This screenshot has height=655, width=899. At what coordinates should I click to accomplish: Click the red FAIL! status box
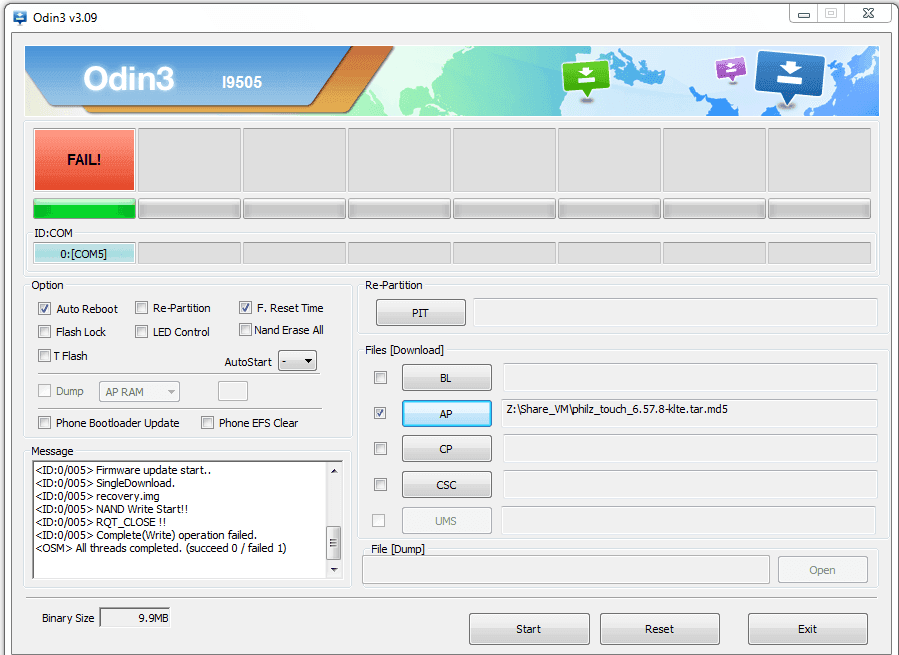(x=84, y=160)
